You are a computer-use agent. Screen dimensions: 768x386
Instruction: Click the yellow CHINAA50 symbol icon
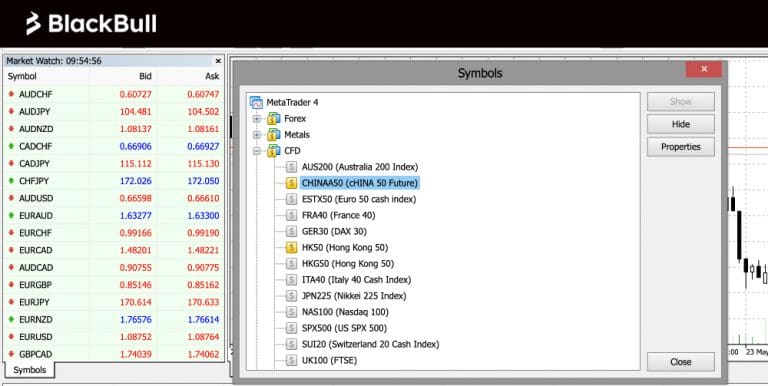tap(291, 183)
